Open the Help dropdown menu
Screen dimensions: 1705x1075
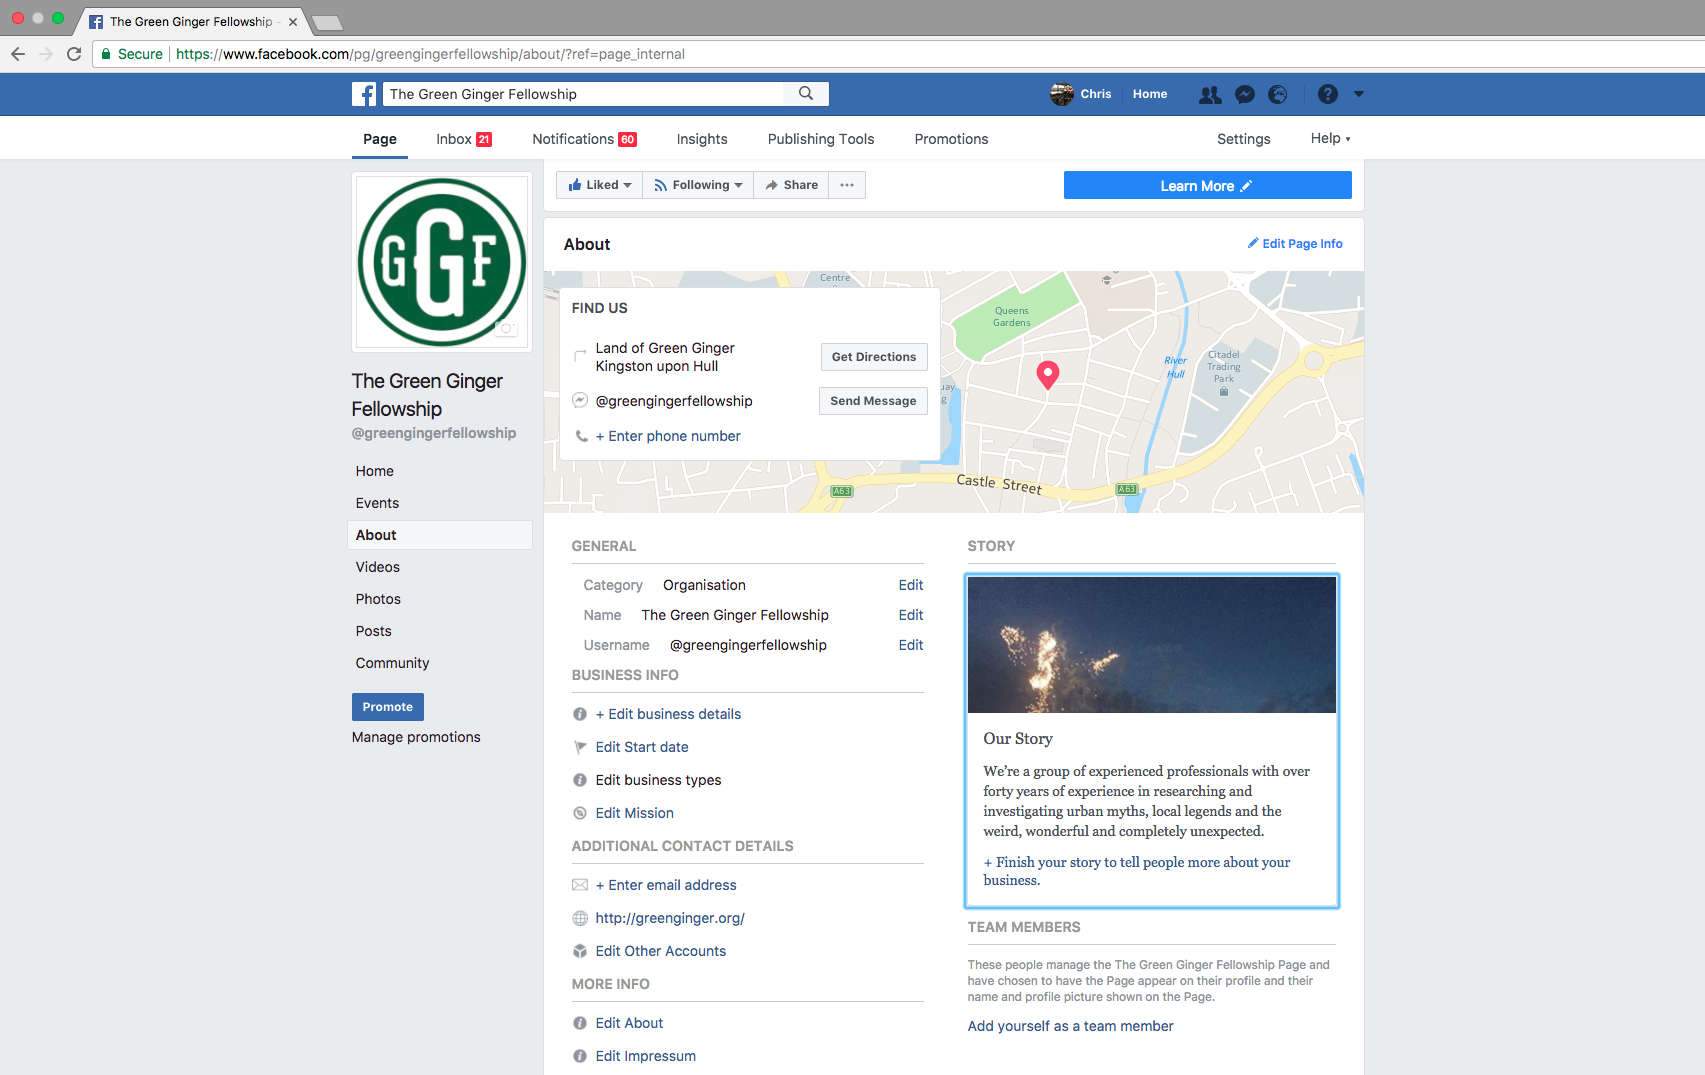[x=1330, y=139]
